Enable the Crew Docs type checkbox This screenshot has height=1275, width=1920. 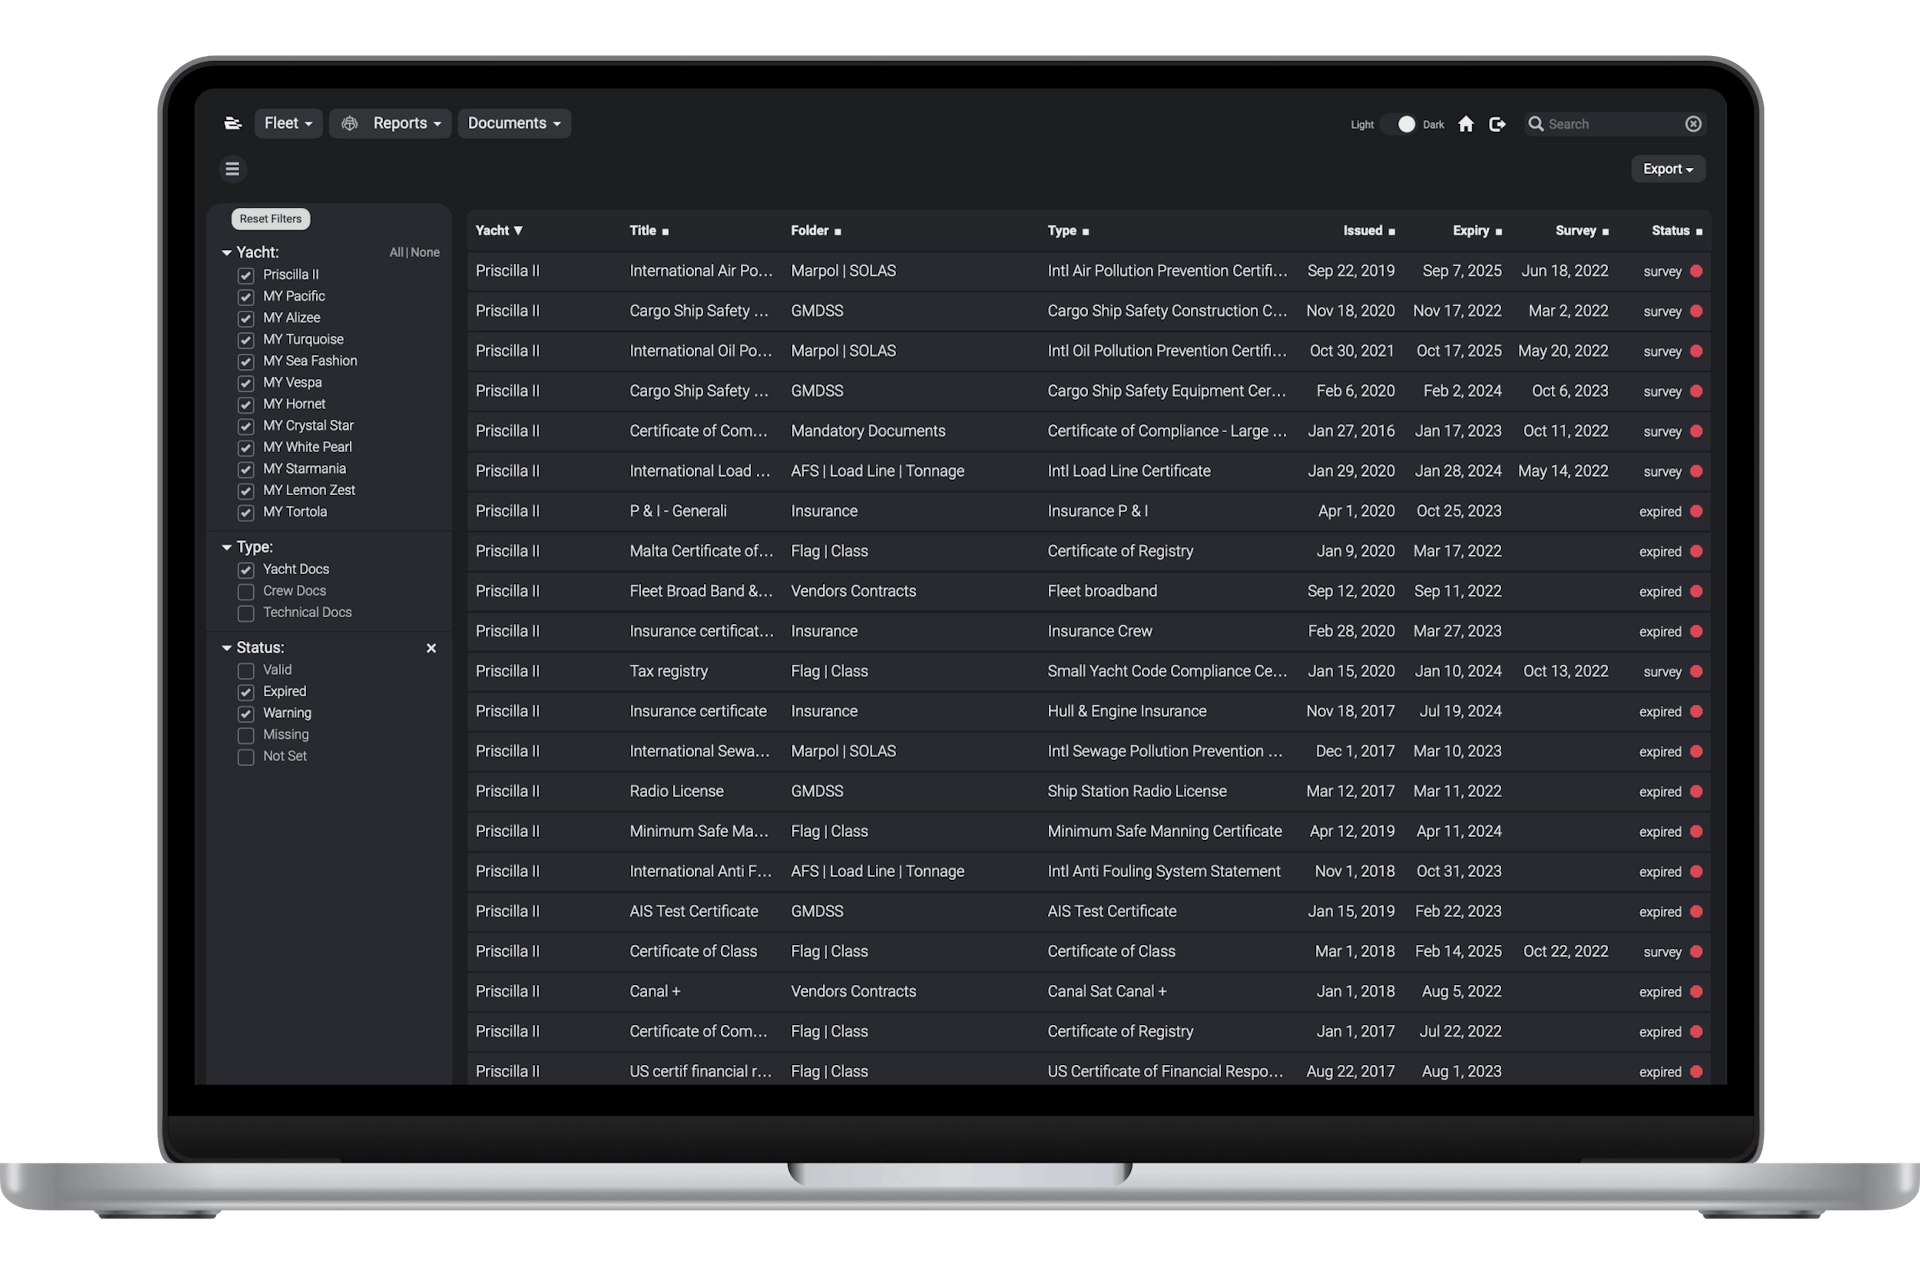pyautogui.click(x=246, y=592)
